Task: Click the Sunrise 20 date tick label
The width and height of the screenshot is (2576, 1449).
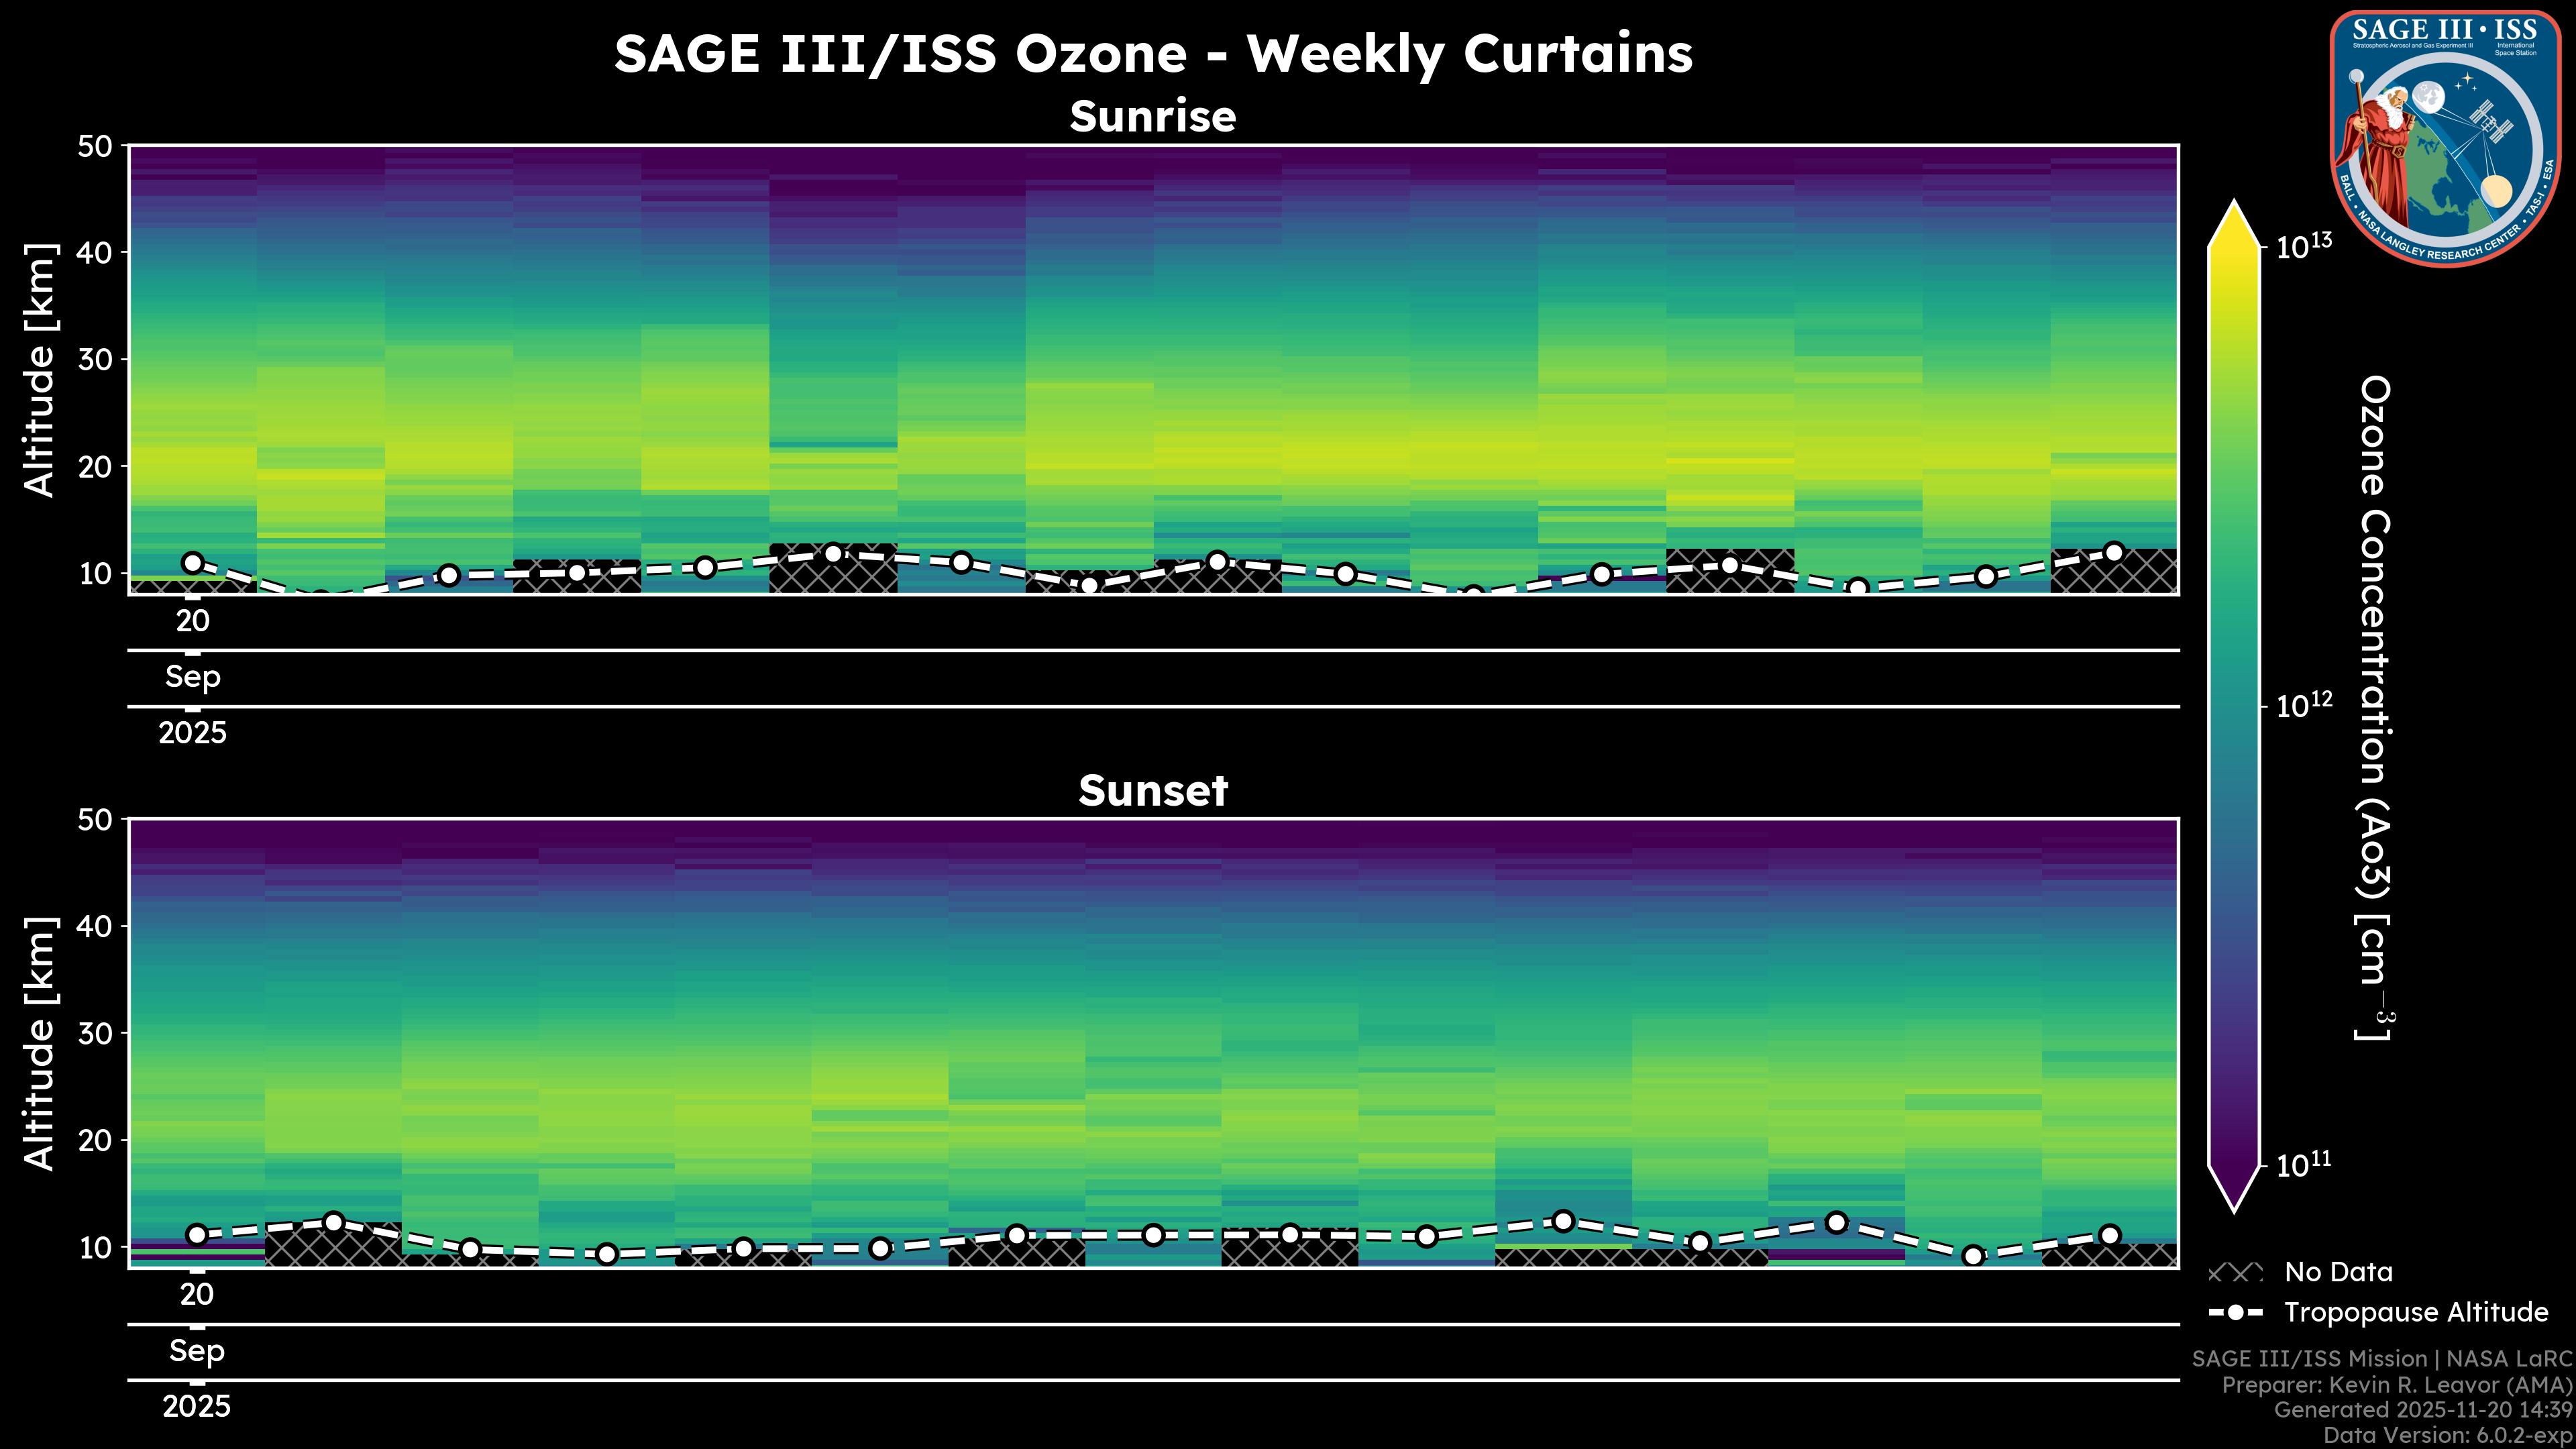Action: tap(193, 621)
